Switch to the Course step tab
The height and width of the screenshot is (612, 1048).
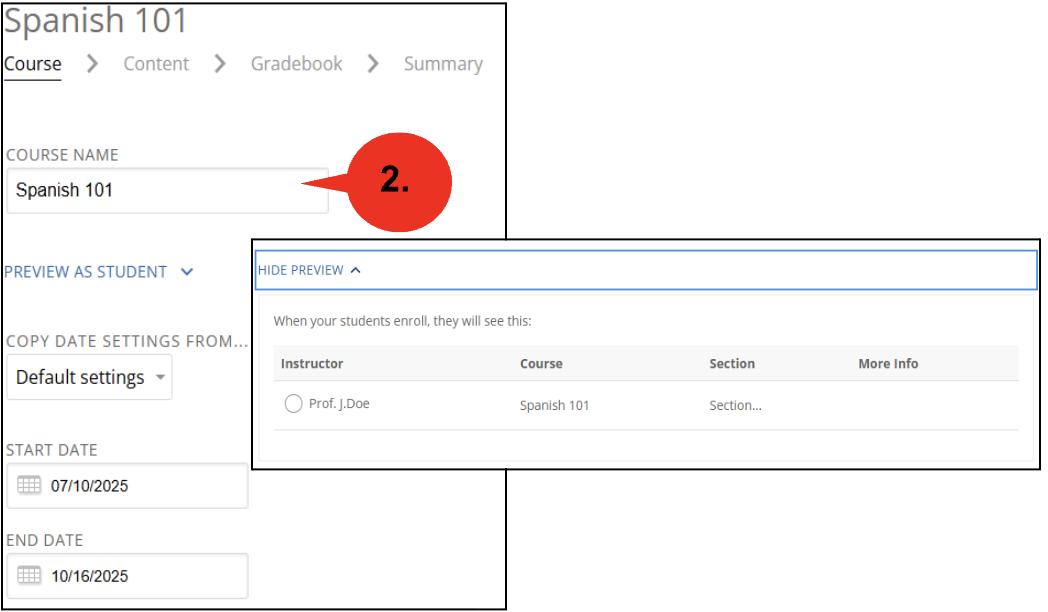tap(33, 64)
